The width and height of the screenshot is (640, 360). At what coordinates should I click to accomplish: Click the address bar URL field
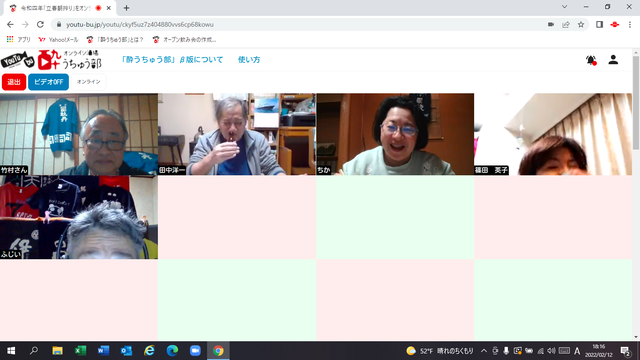[298, 24]
